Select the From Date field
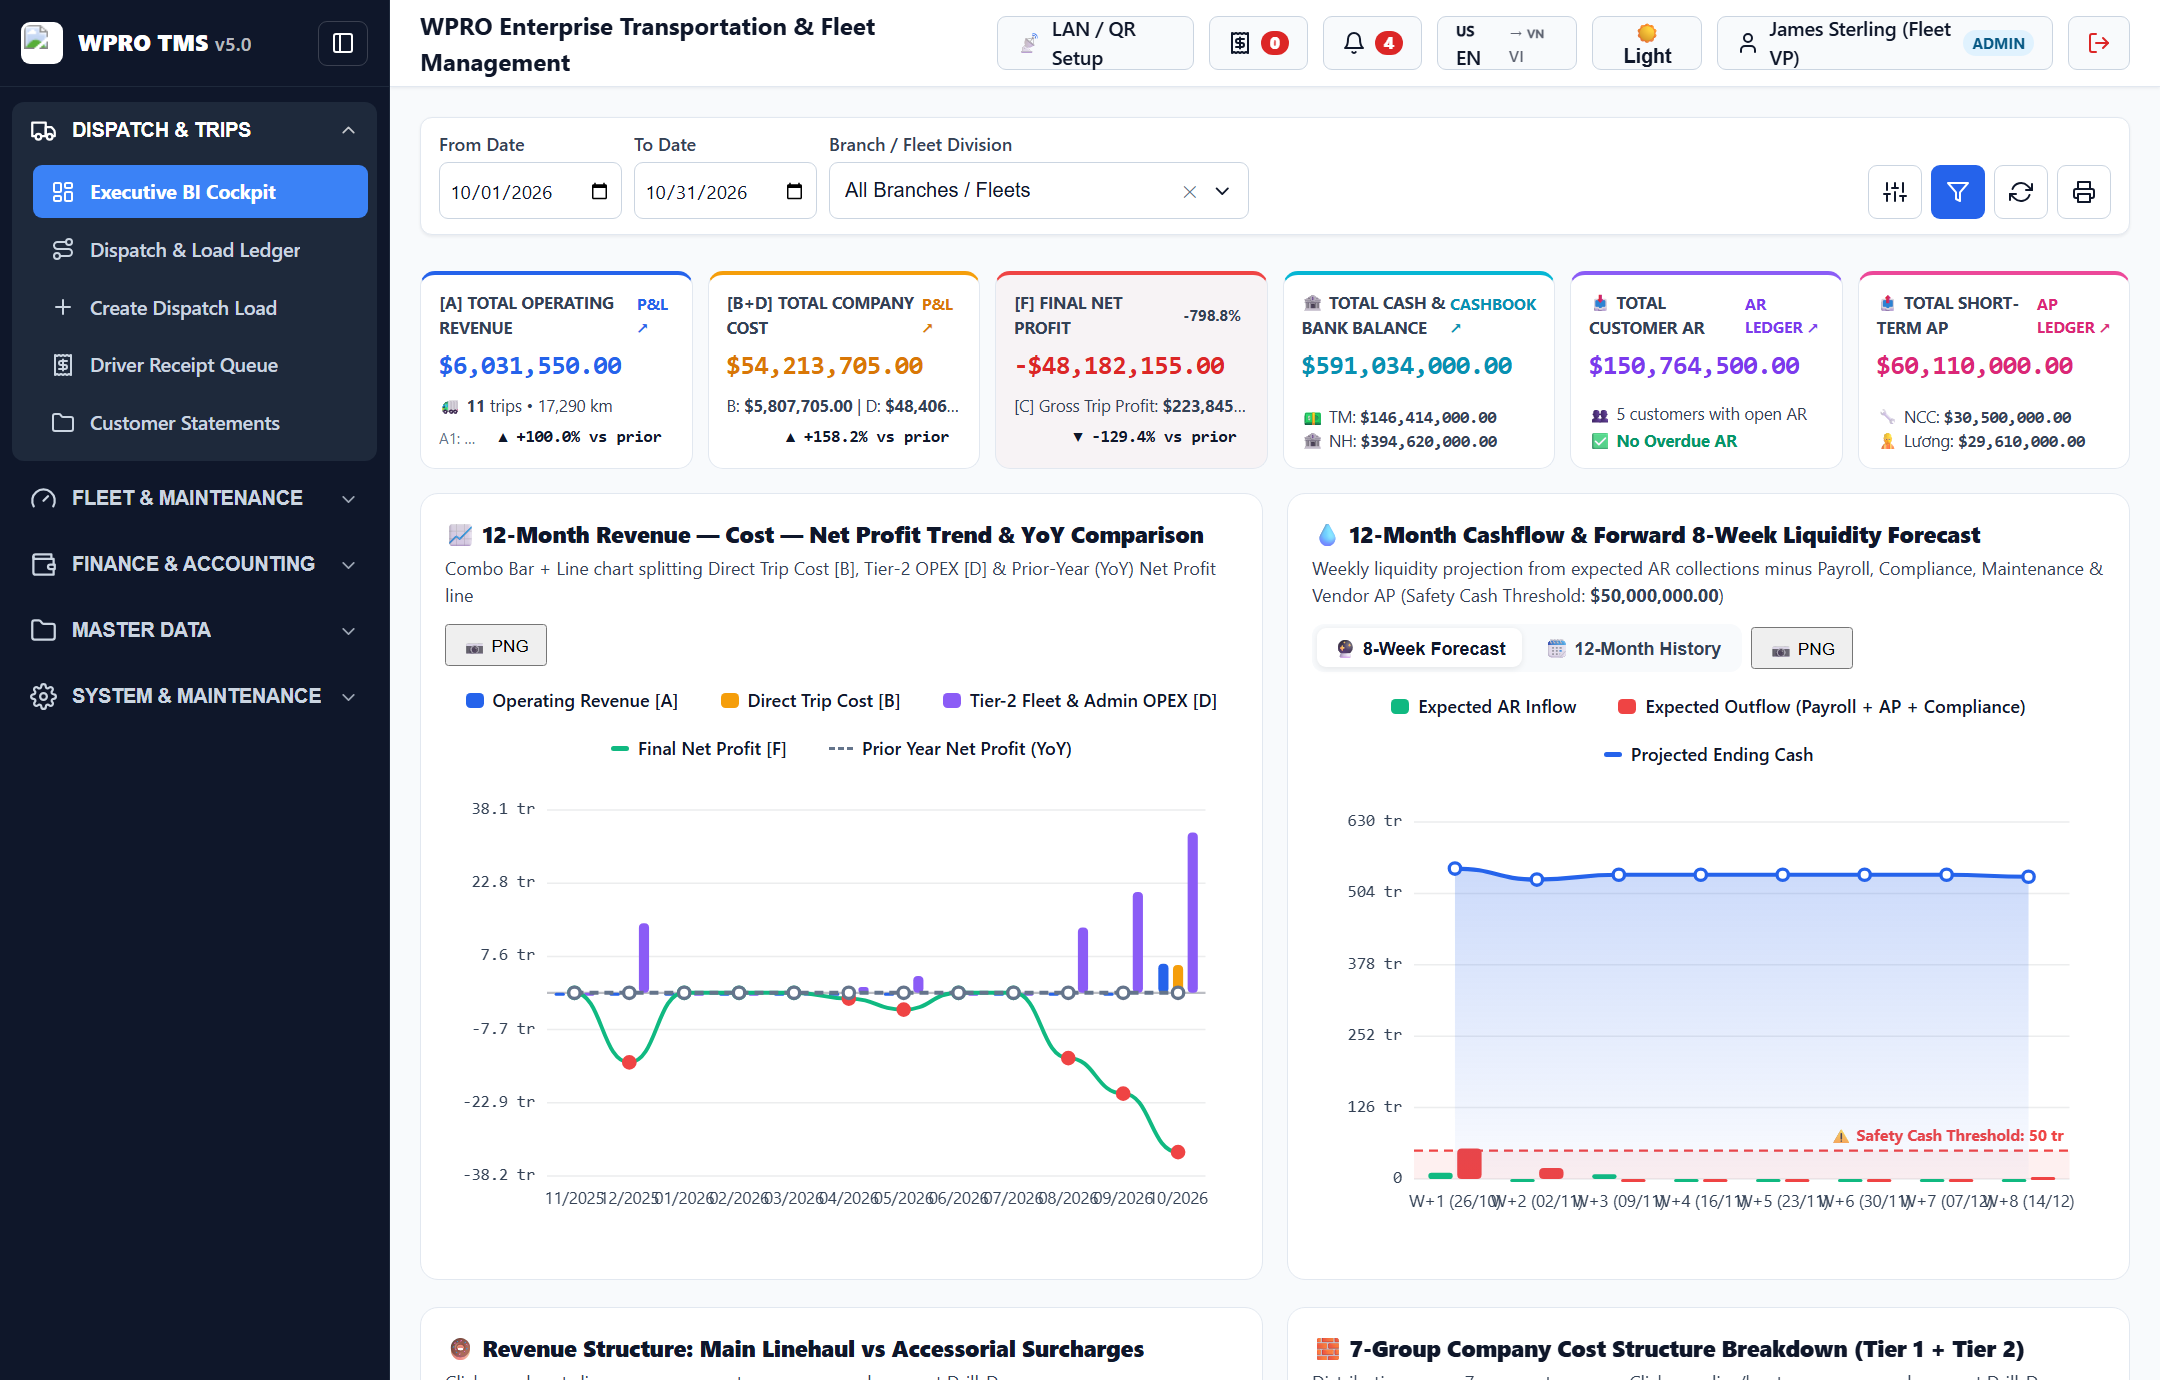The height and width of the screenshot is (1380, 2160). pos(530,191)
